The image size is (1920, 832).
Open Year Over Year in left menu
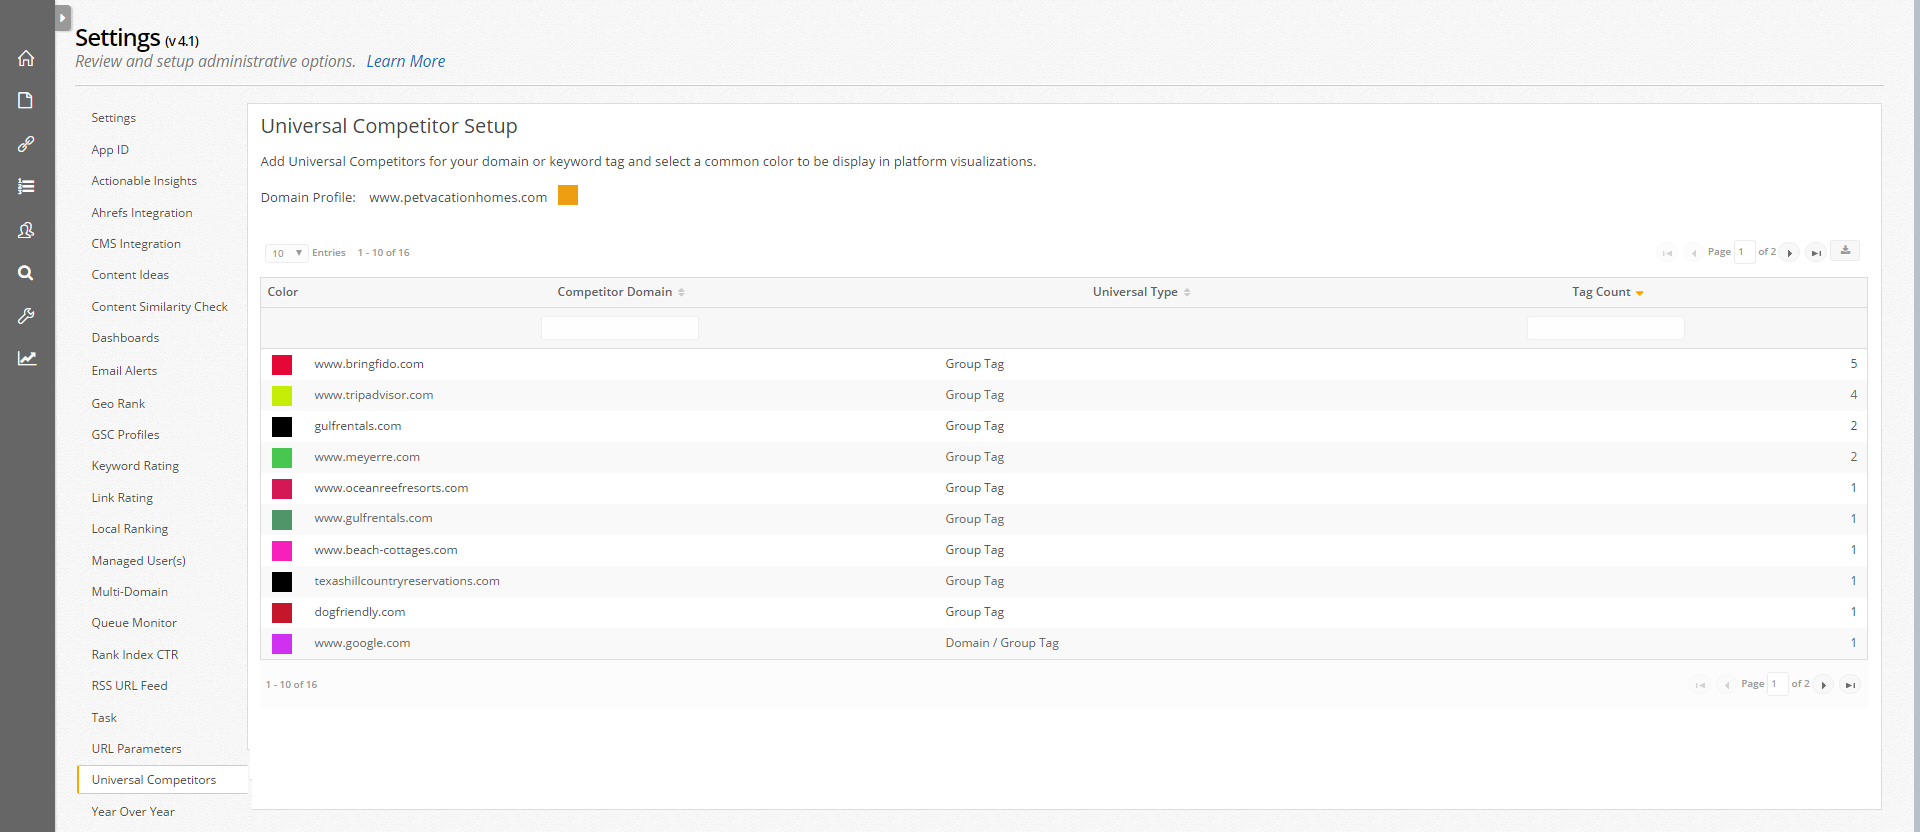point(133,812)
